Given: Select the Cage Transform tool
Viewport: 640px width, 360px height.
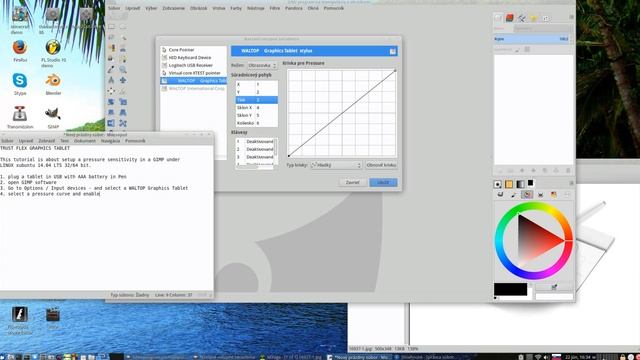Looking at the screenshot, I should [122, 123].
